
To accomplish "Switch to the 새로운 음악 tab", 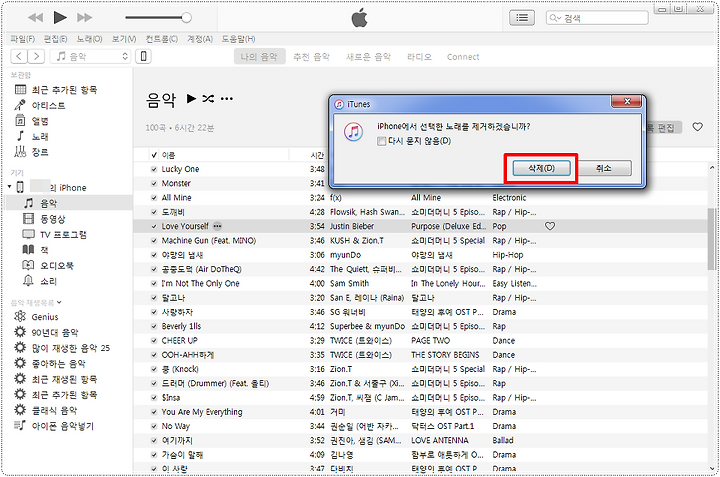I will click(x=368, y=57).
